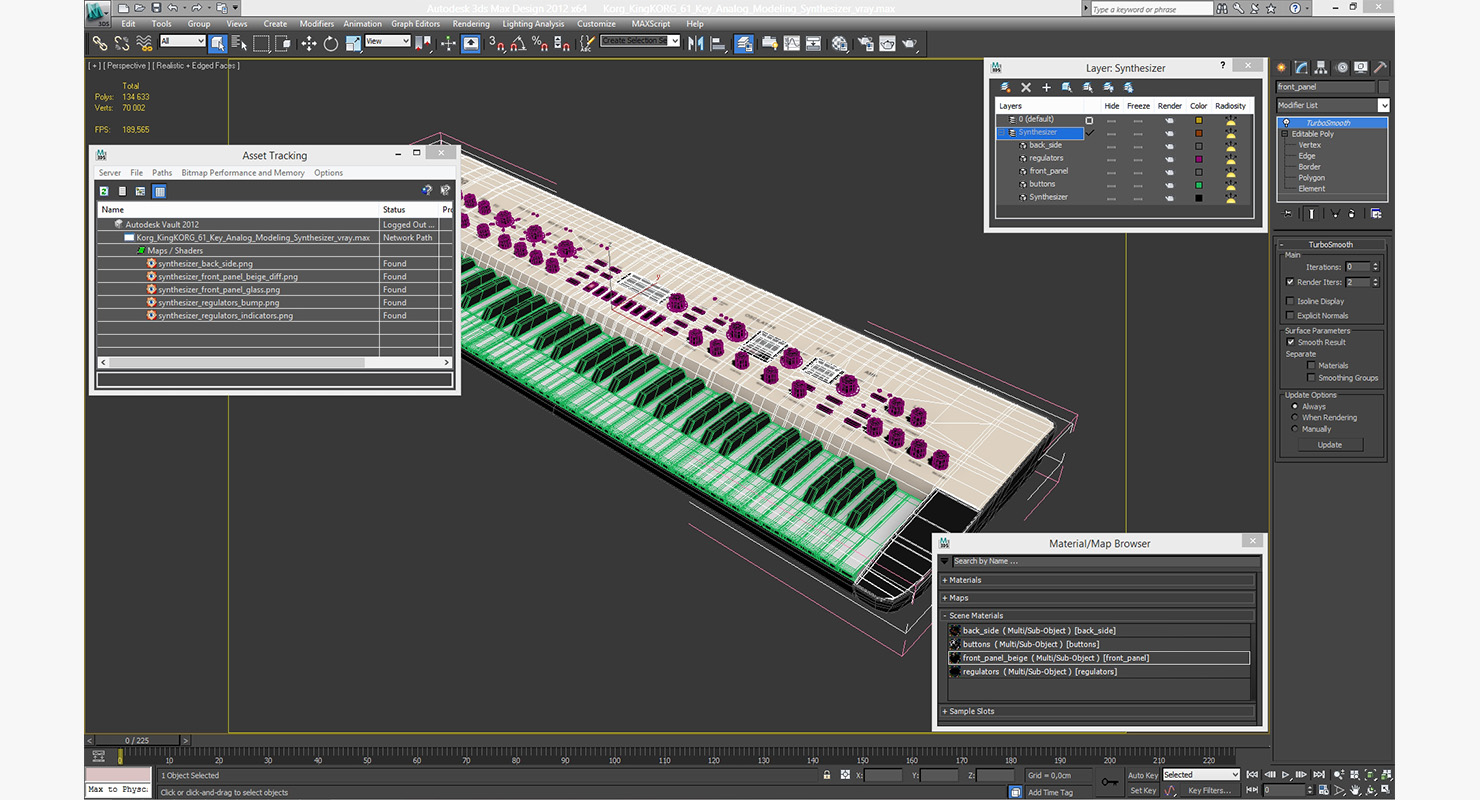The width and height of the screenshot is (1480, 800).
Task: Open the selection filter All dropdown
Action: pyautogui.click(x=182, y=41)
